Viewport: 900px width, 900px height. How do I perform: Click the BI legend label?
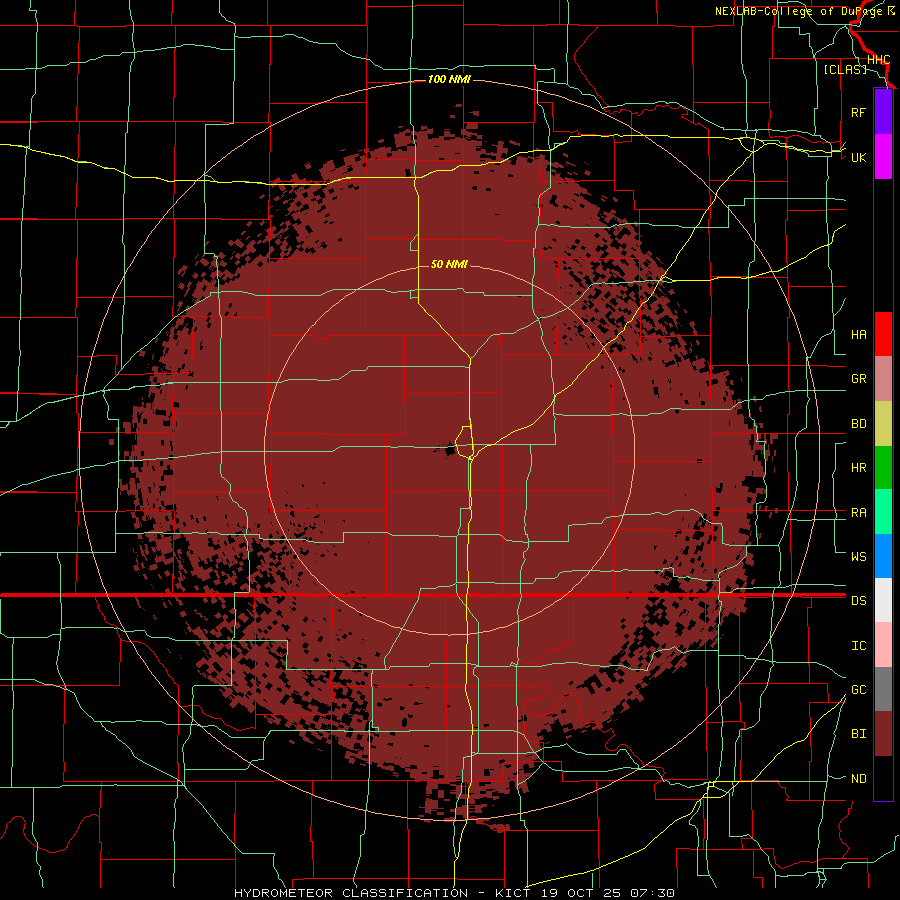point(858,734)
